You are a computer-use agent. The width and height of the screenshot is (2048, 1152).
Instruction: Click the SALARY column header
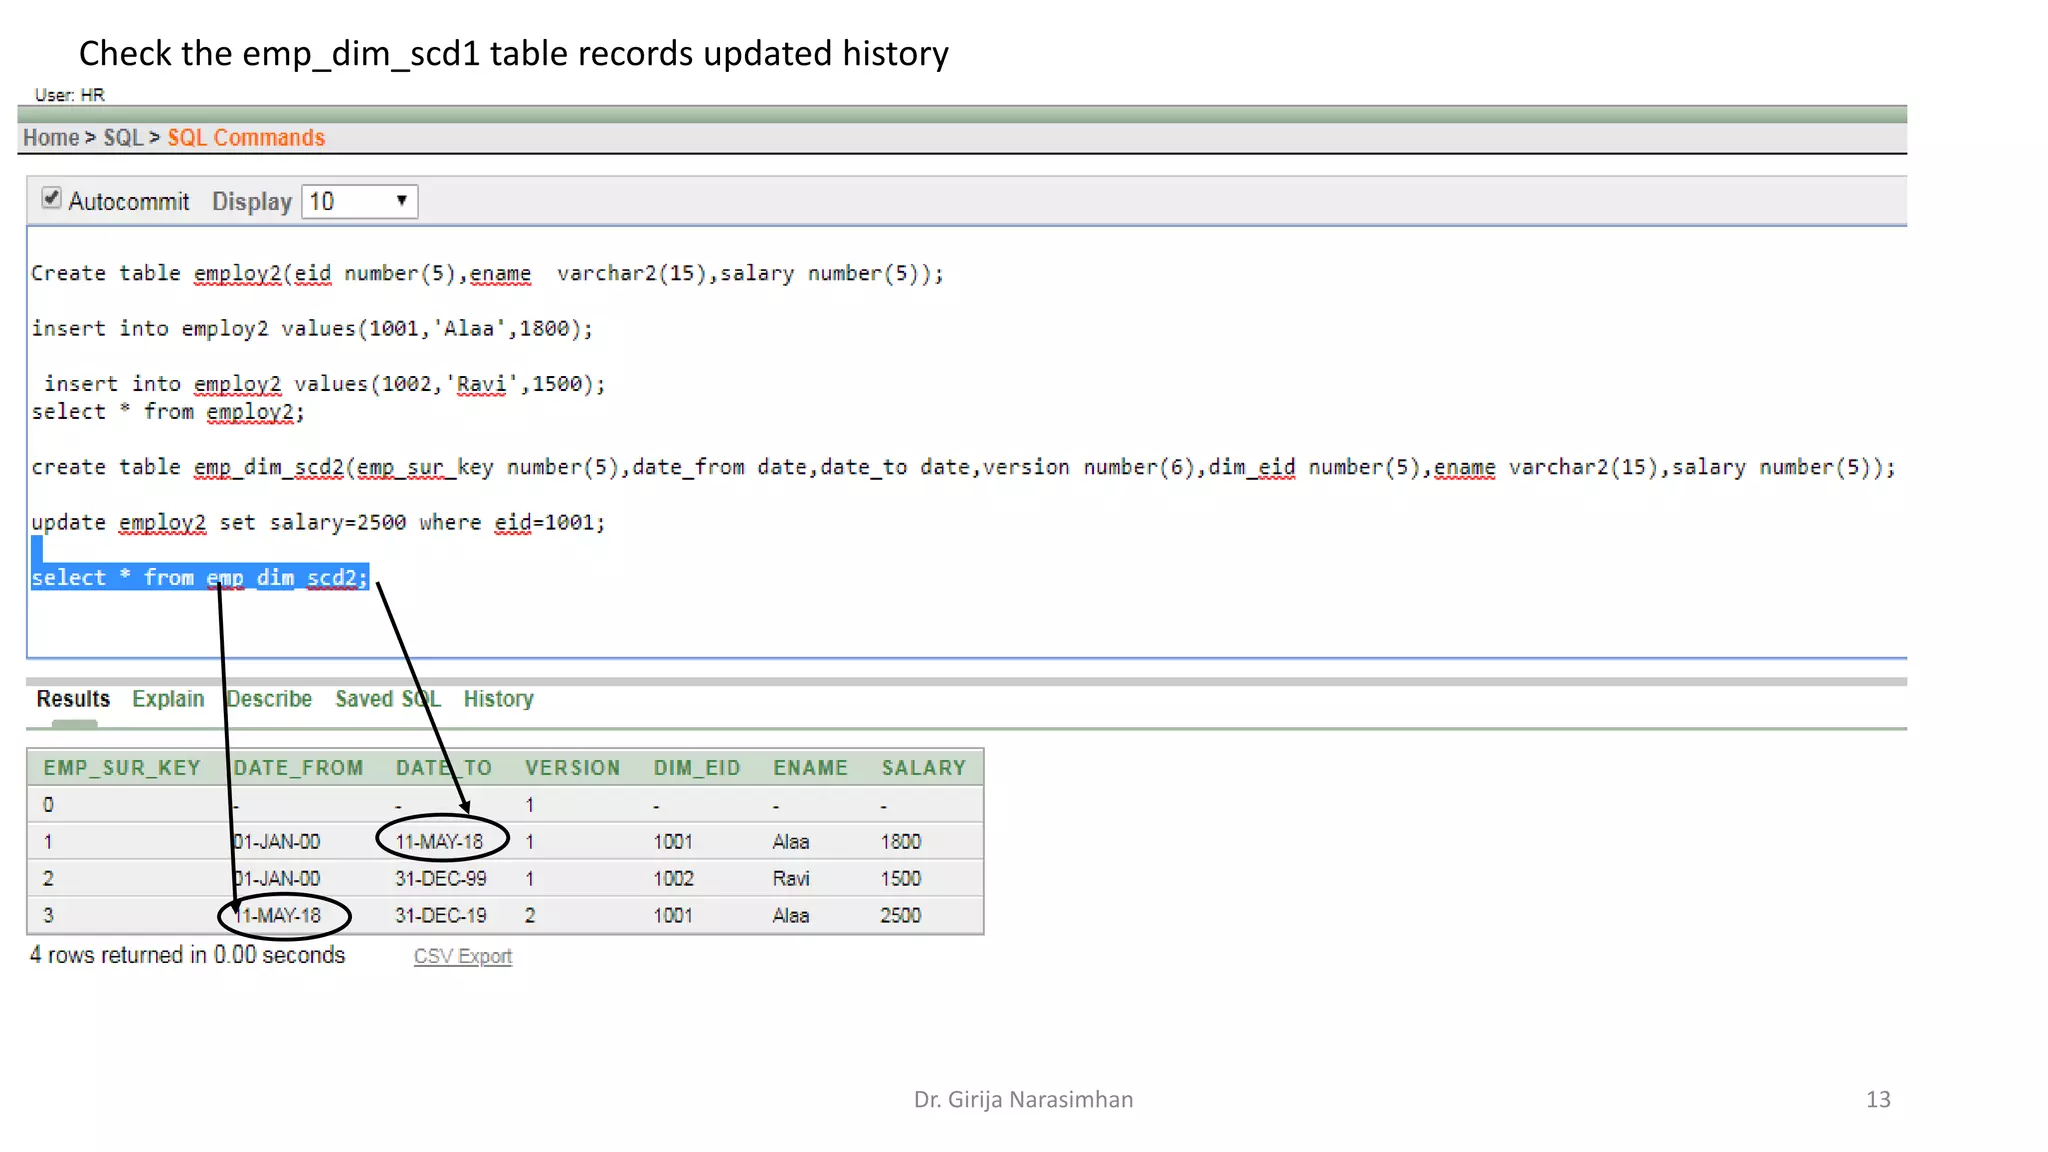pos(924,768)
